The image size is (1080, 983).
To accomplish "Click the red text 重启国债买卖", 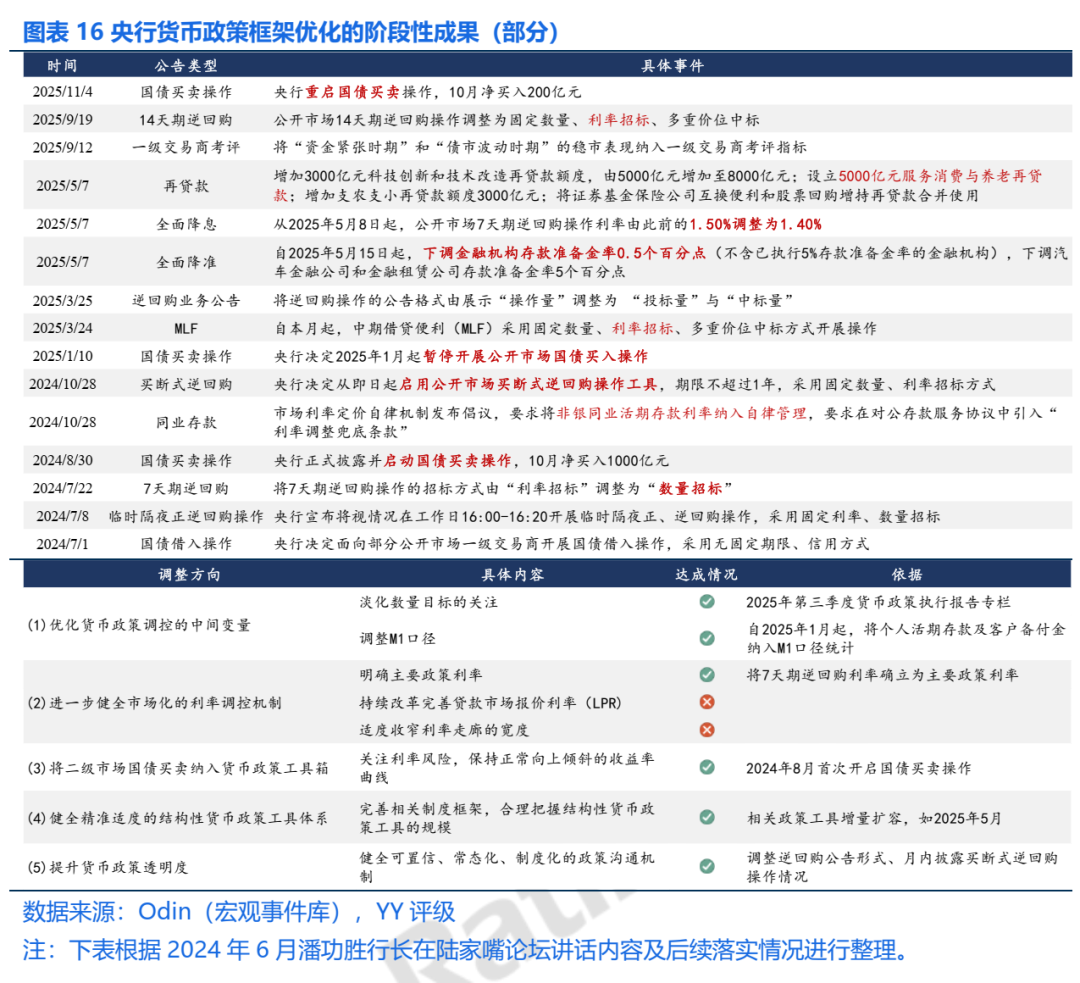I will pyautogui.click(x=352, y=92).
